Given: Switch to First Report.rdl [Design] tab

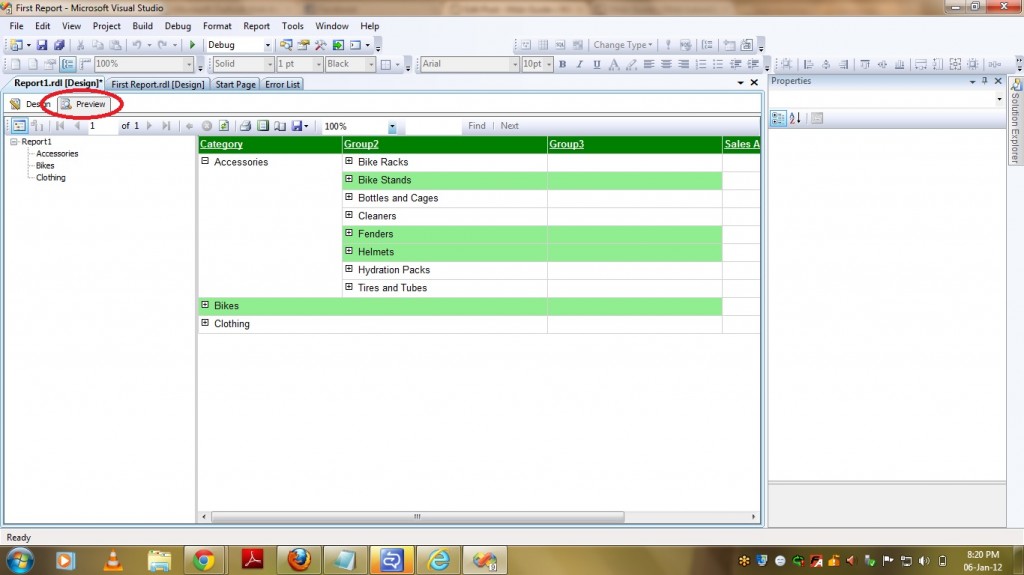Looking at the screenshot, I should pyautogui.click(x=158, y=84).
